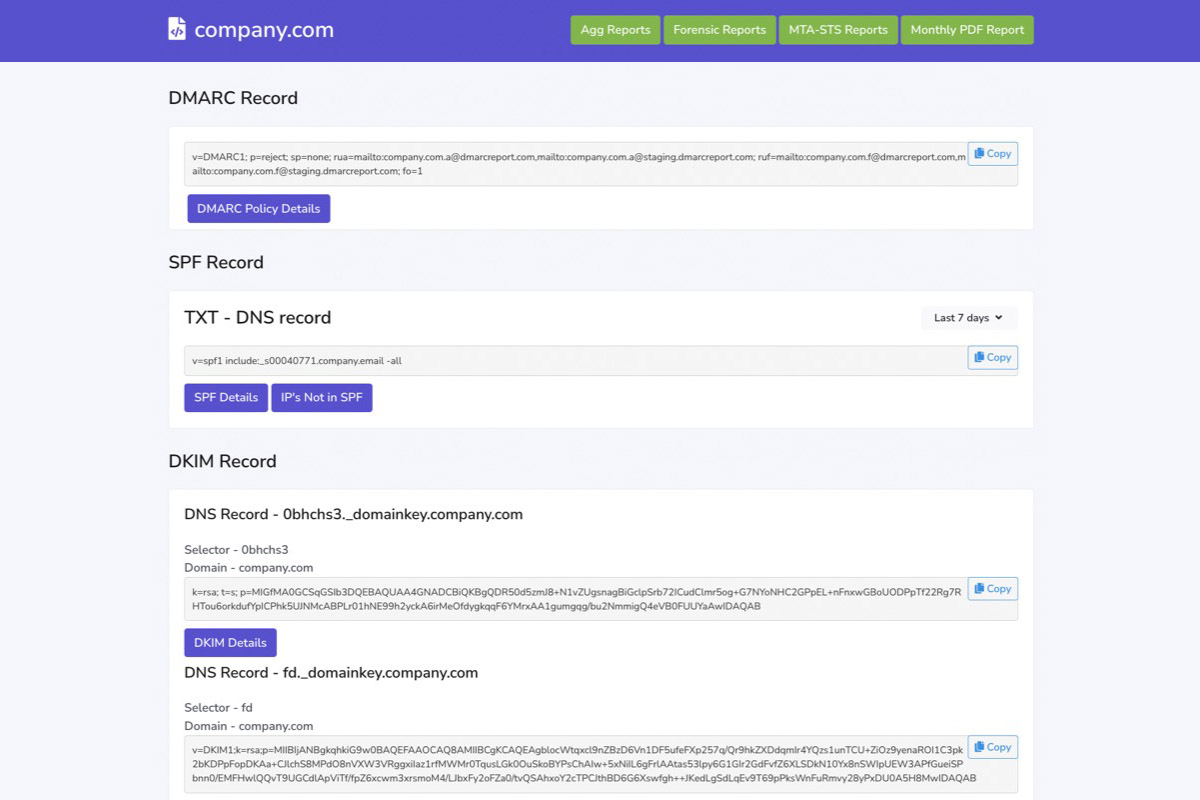The width and height of the screenshot is (1200, 800).
Task: Open the Monthly PDF Report
Action: pos(967,29)
